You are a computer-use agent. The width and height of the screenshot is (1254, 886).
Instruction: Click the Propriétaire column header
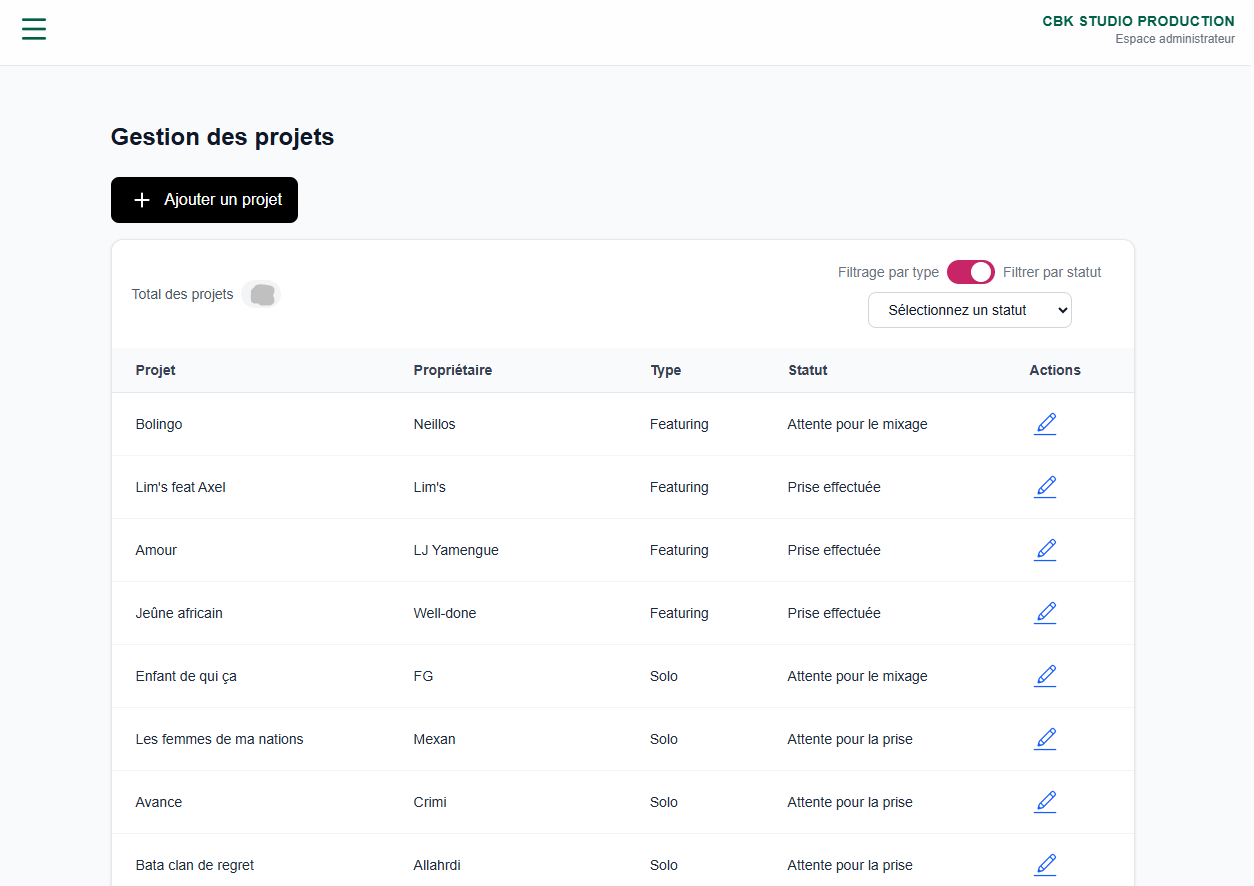[x=453, y=370]
